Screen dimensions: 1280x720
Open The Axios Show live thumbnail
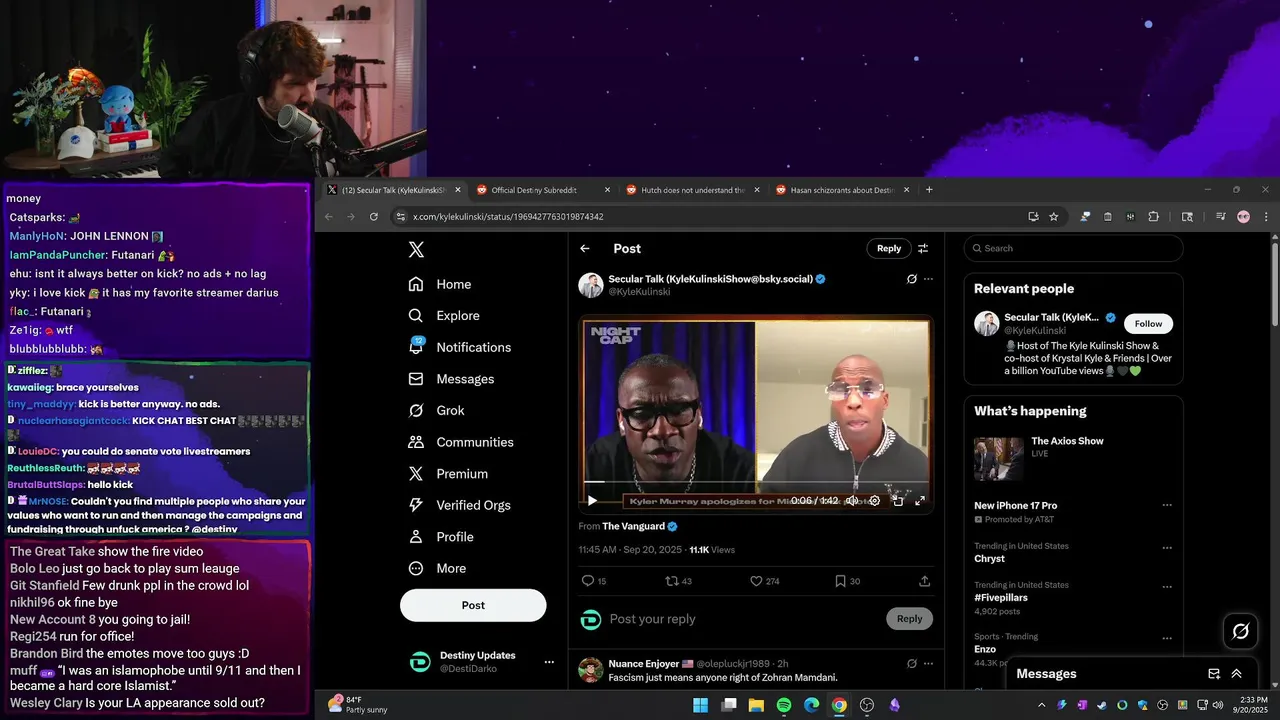point(999,459)
